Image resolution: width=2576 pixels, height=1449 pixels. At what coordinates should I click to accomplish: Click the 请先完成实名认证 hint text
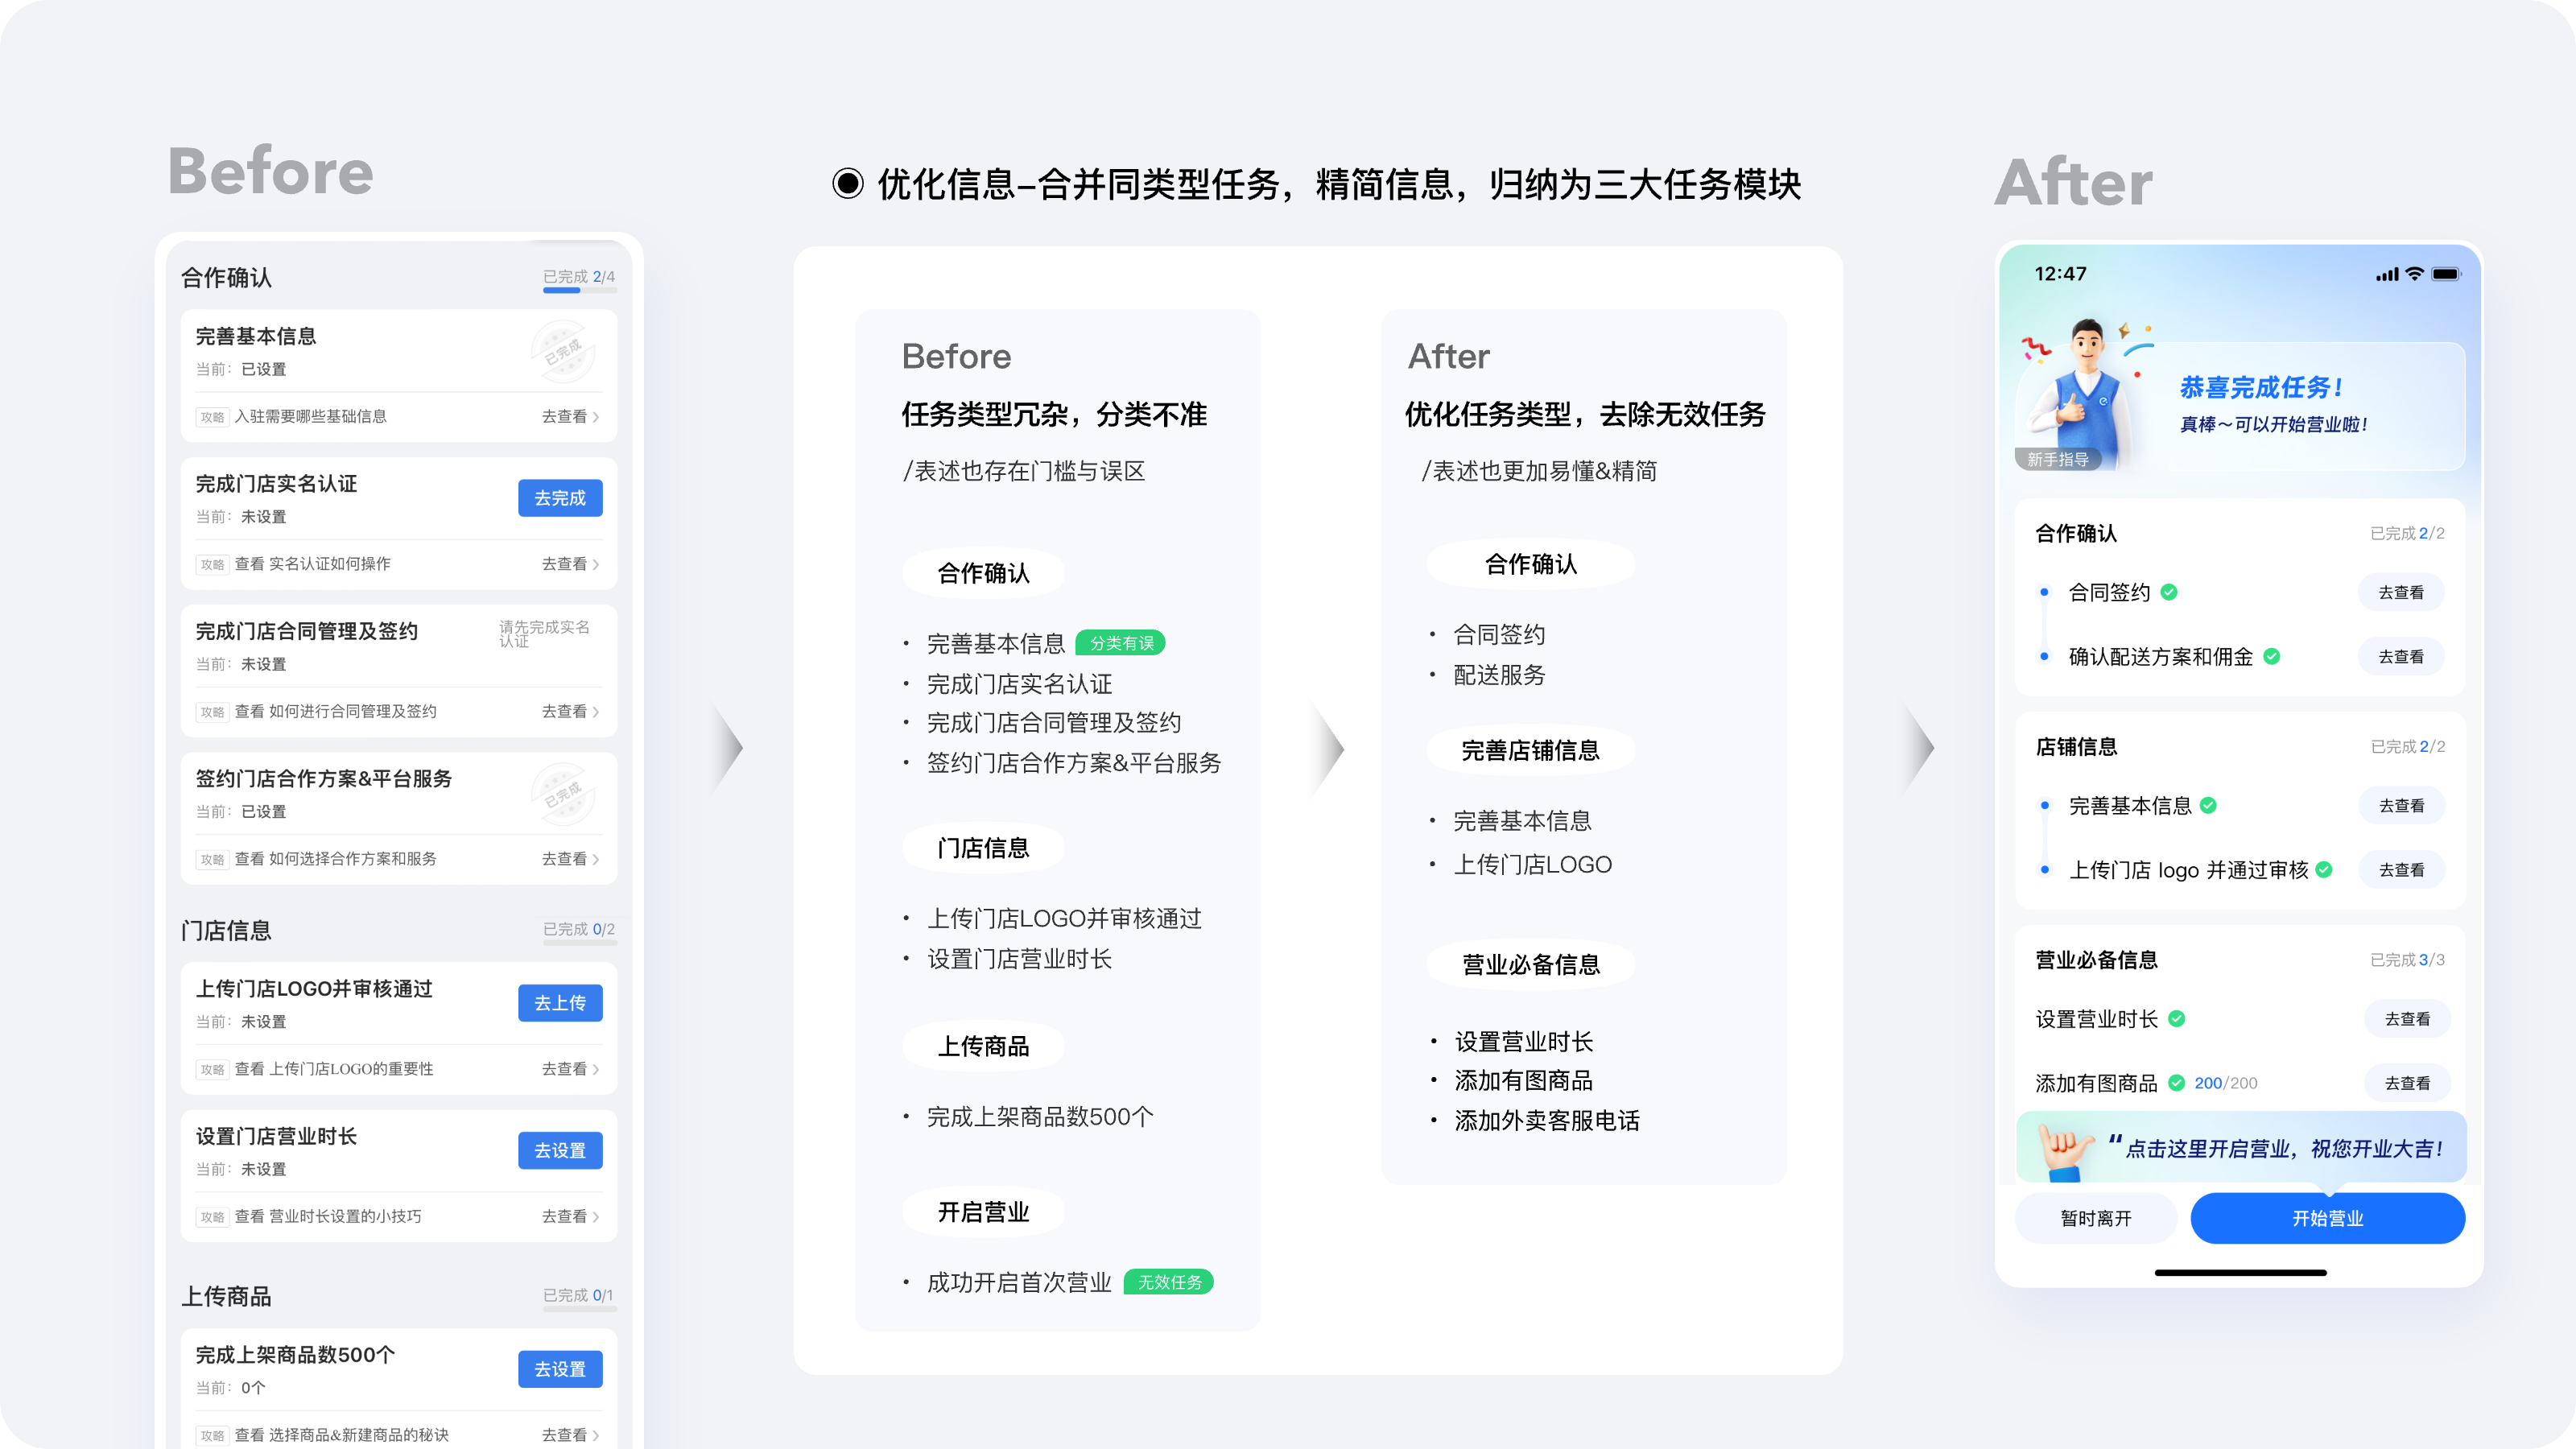point(545,633)
